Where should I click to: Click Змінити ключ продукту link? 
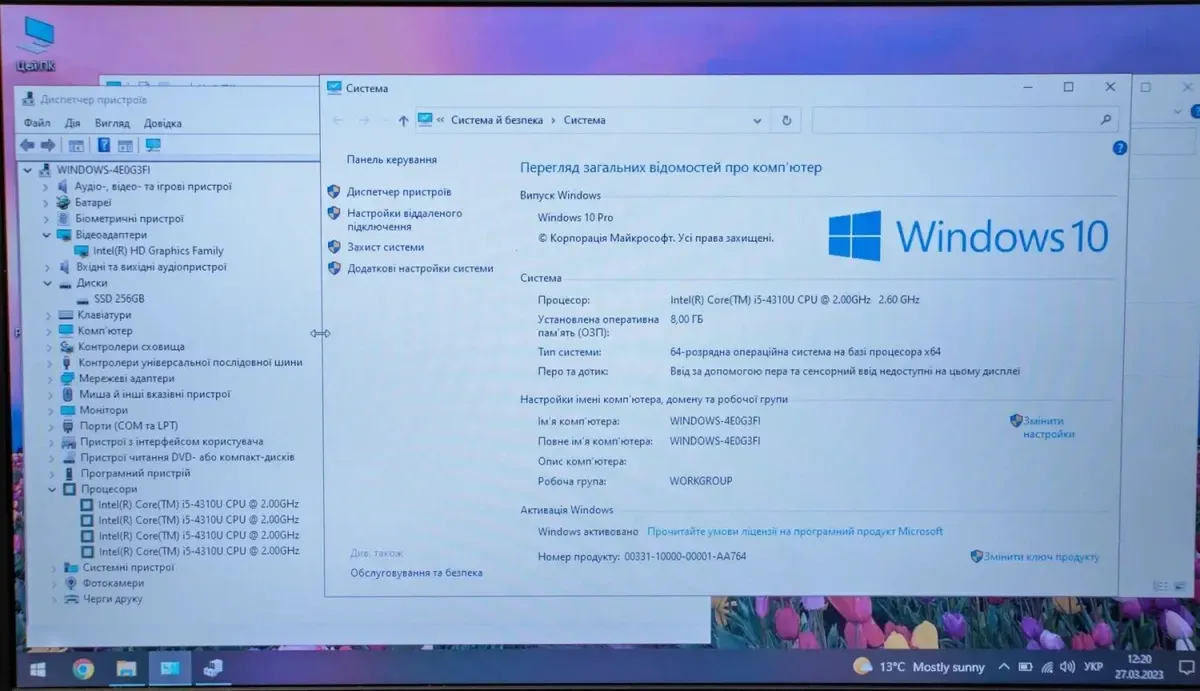(1041, 557)
